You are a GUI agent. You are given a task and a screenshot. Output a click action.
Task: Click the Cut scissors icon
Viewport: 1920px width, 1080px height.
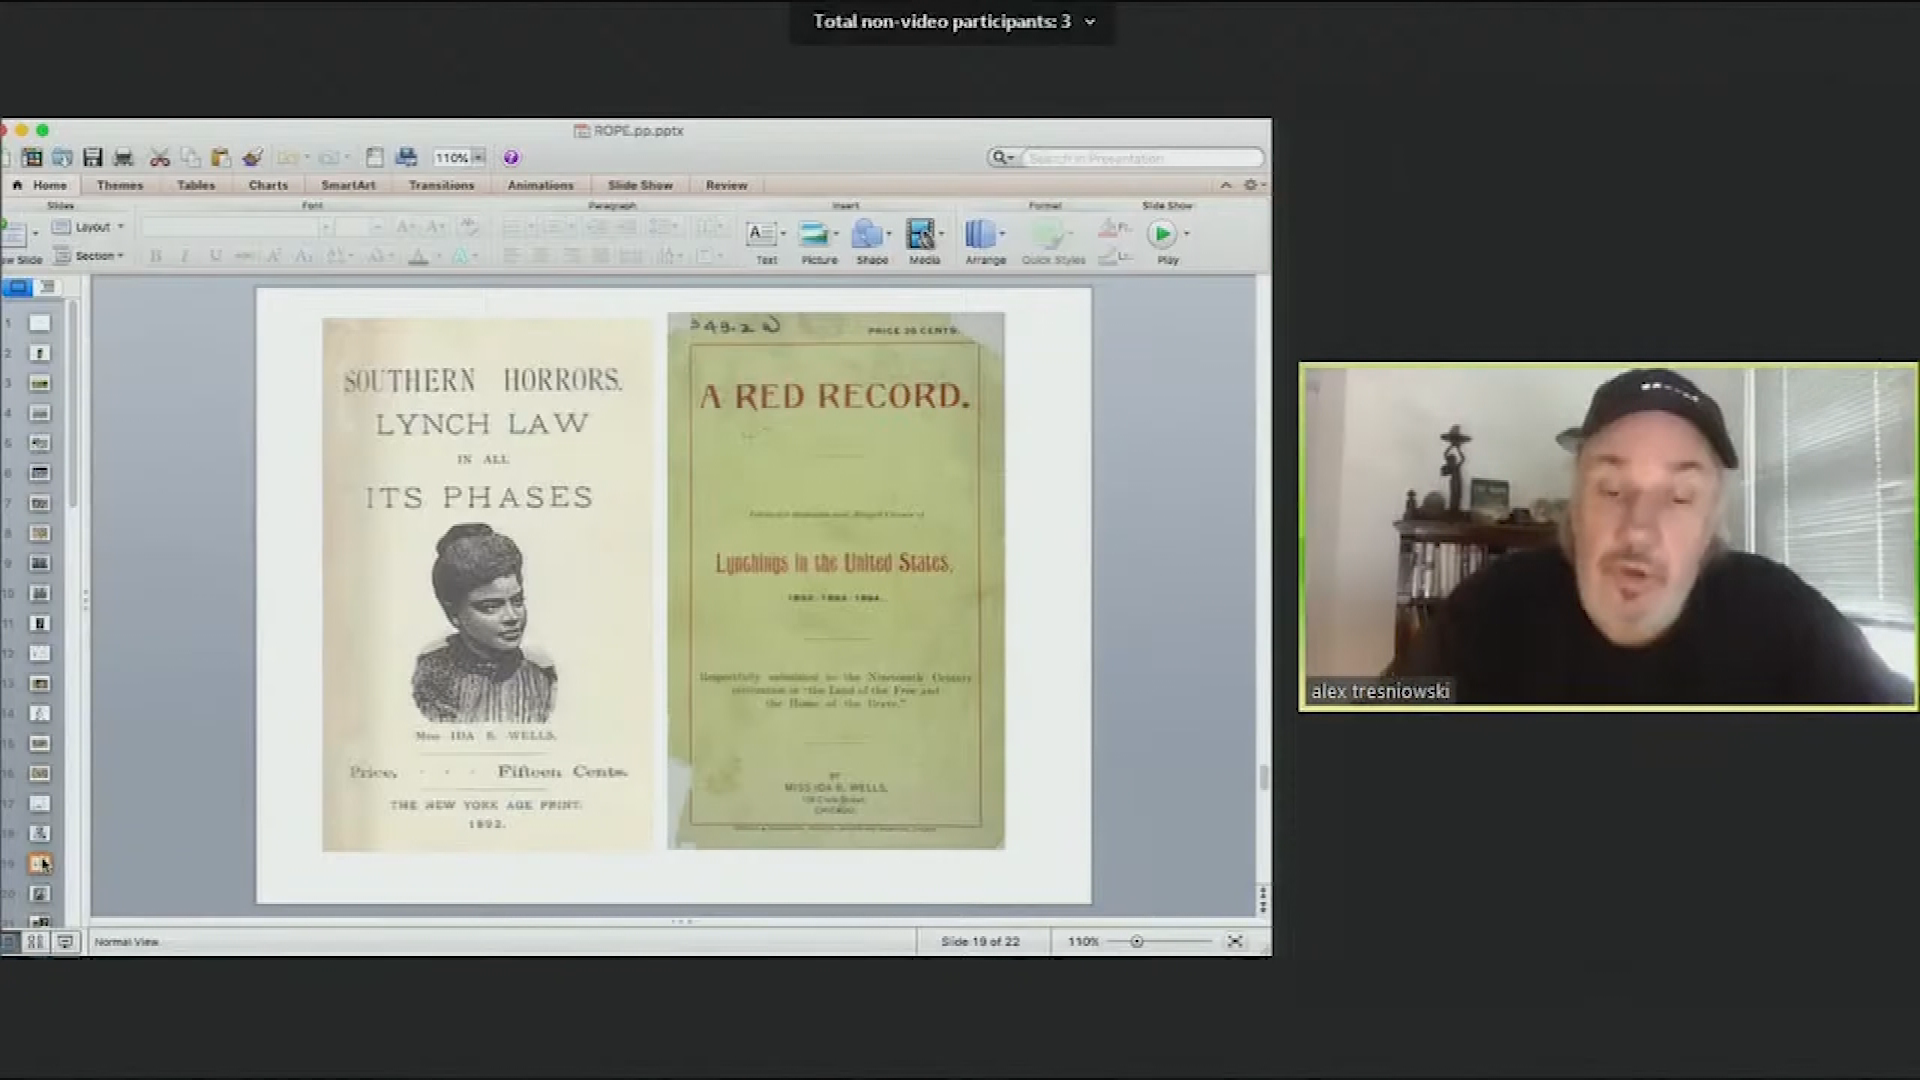[159, 157]
